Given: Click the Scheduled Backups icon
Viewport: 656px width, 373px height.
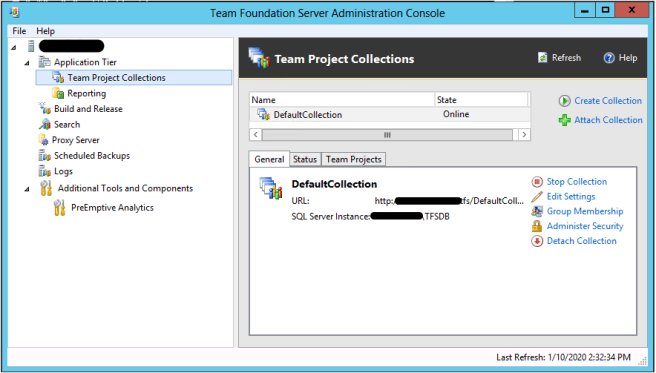Looking at the screenshot, I should [44, 156].
